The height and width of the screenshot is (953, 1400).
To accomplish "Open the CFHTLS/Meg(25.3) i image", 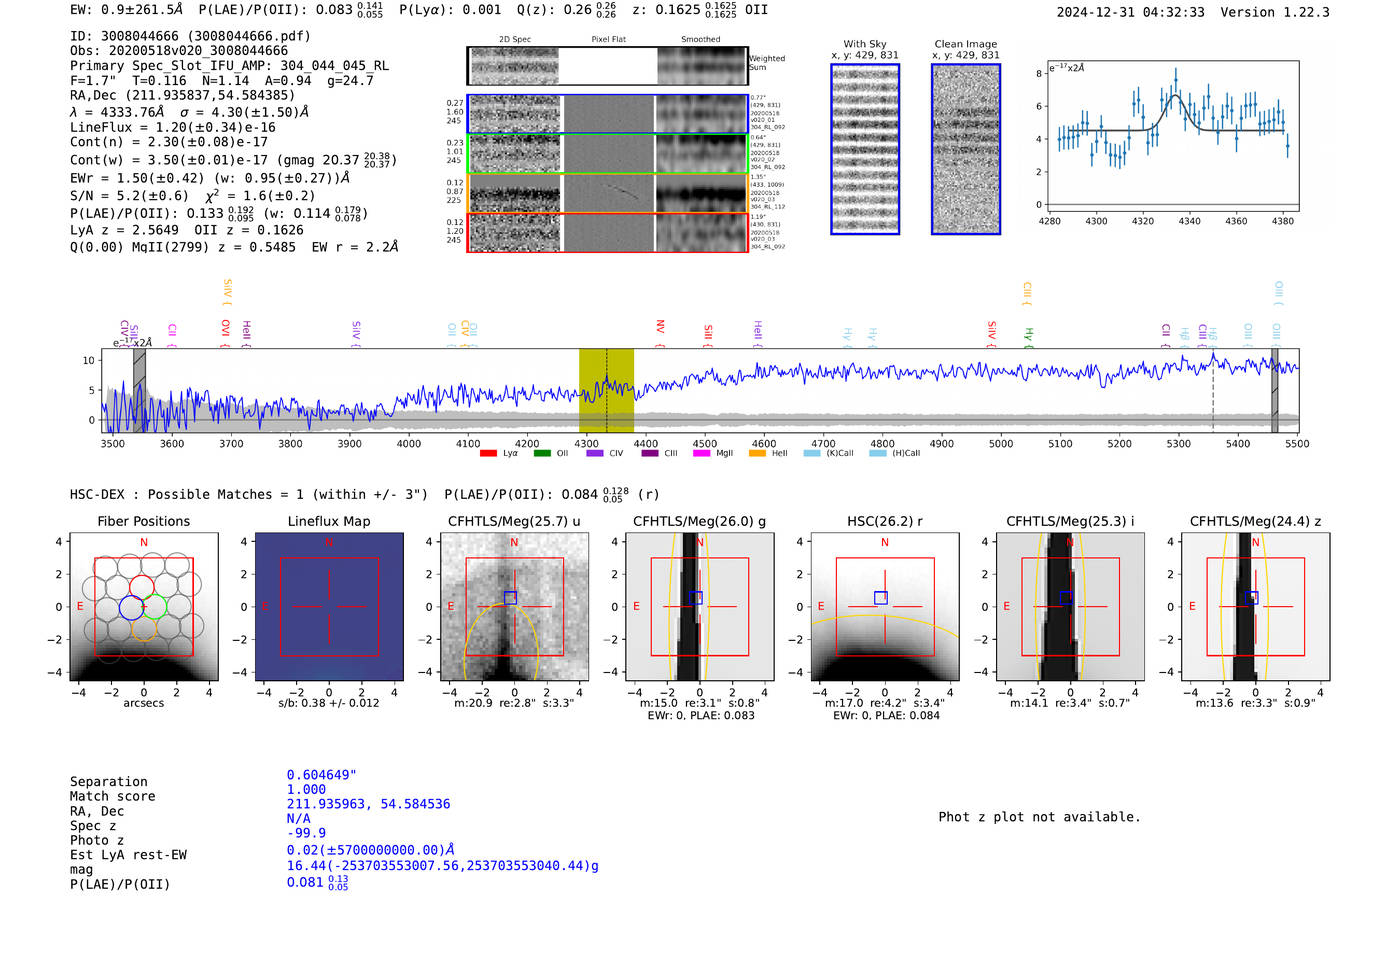I will [x=1070, y=607].
